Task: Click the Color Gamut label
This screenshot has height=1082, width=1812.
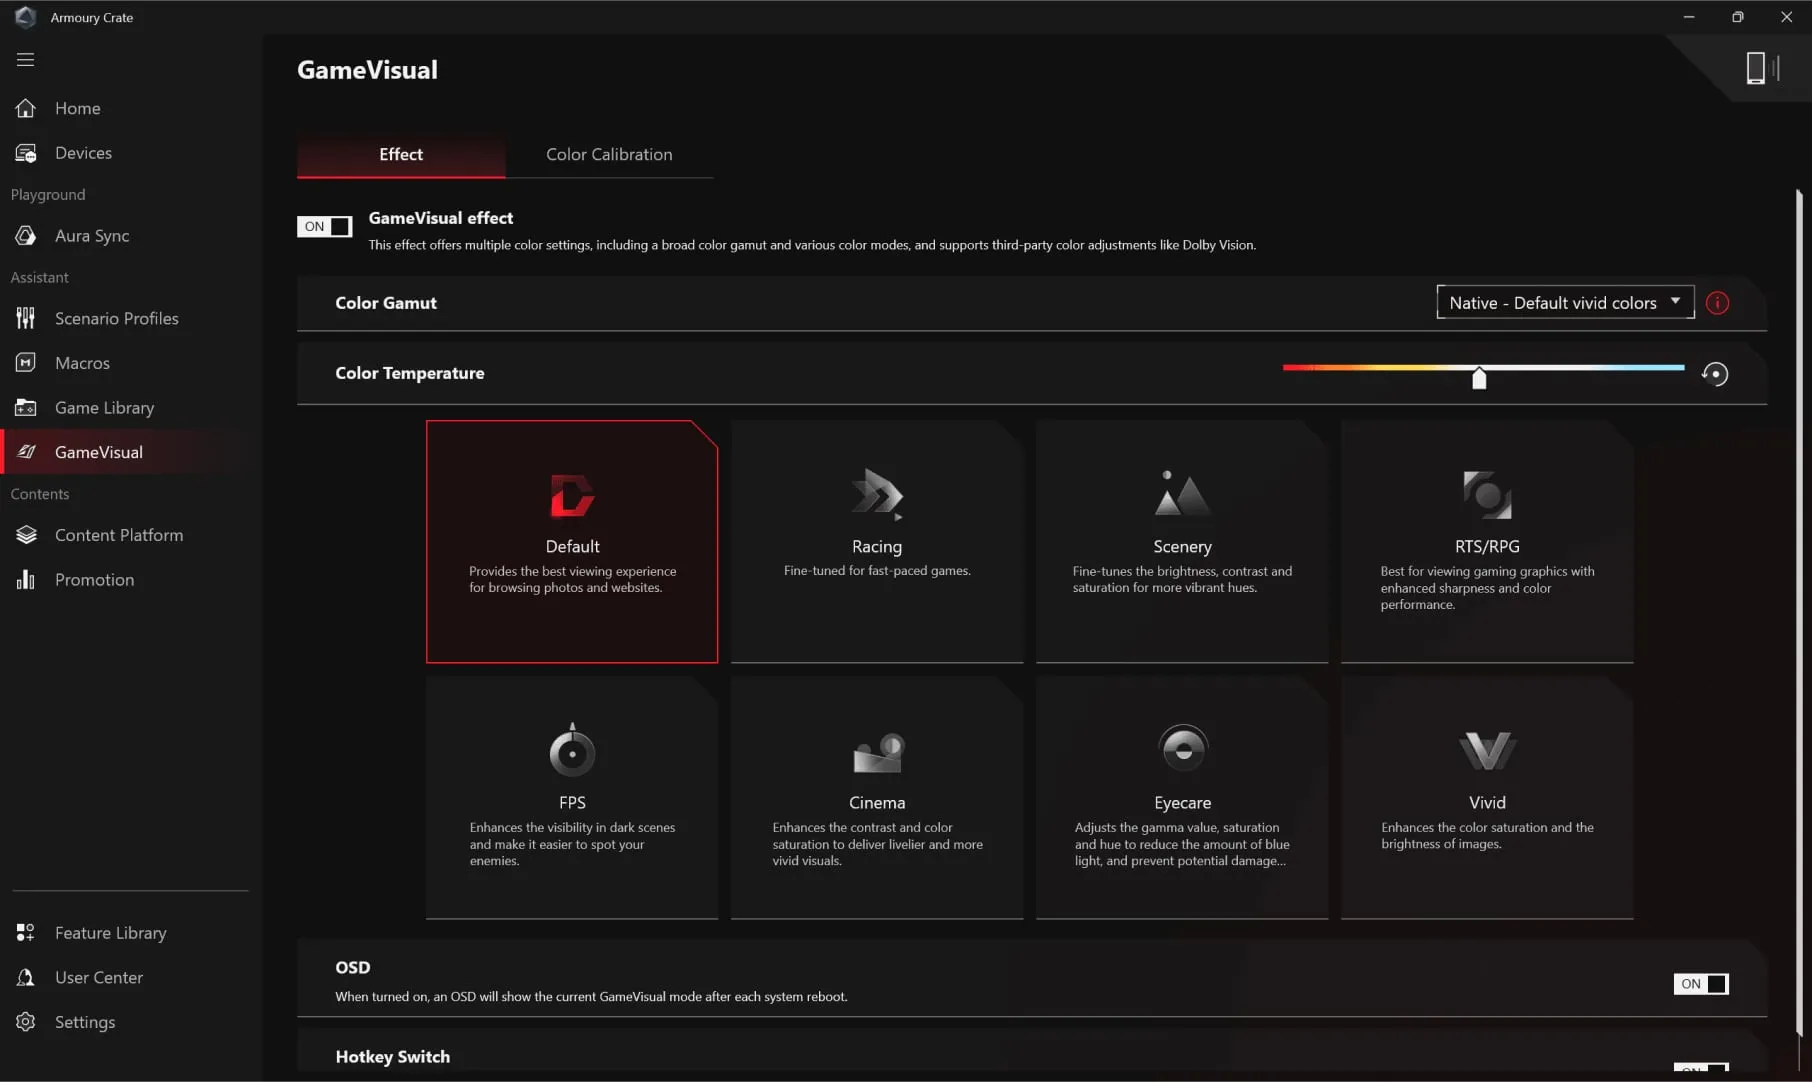Action: [x=385, y=303]
